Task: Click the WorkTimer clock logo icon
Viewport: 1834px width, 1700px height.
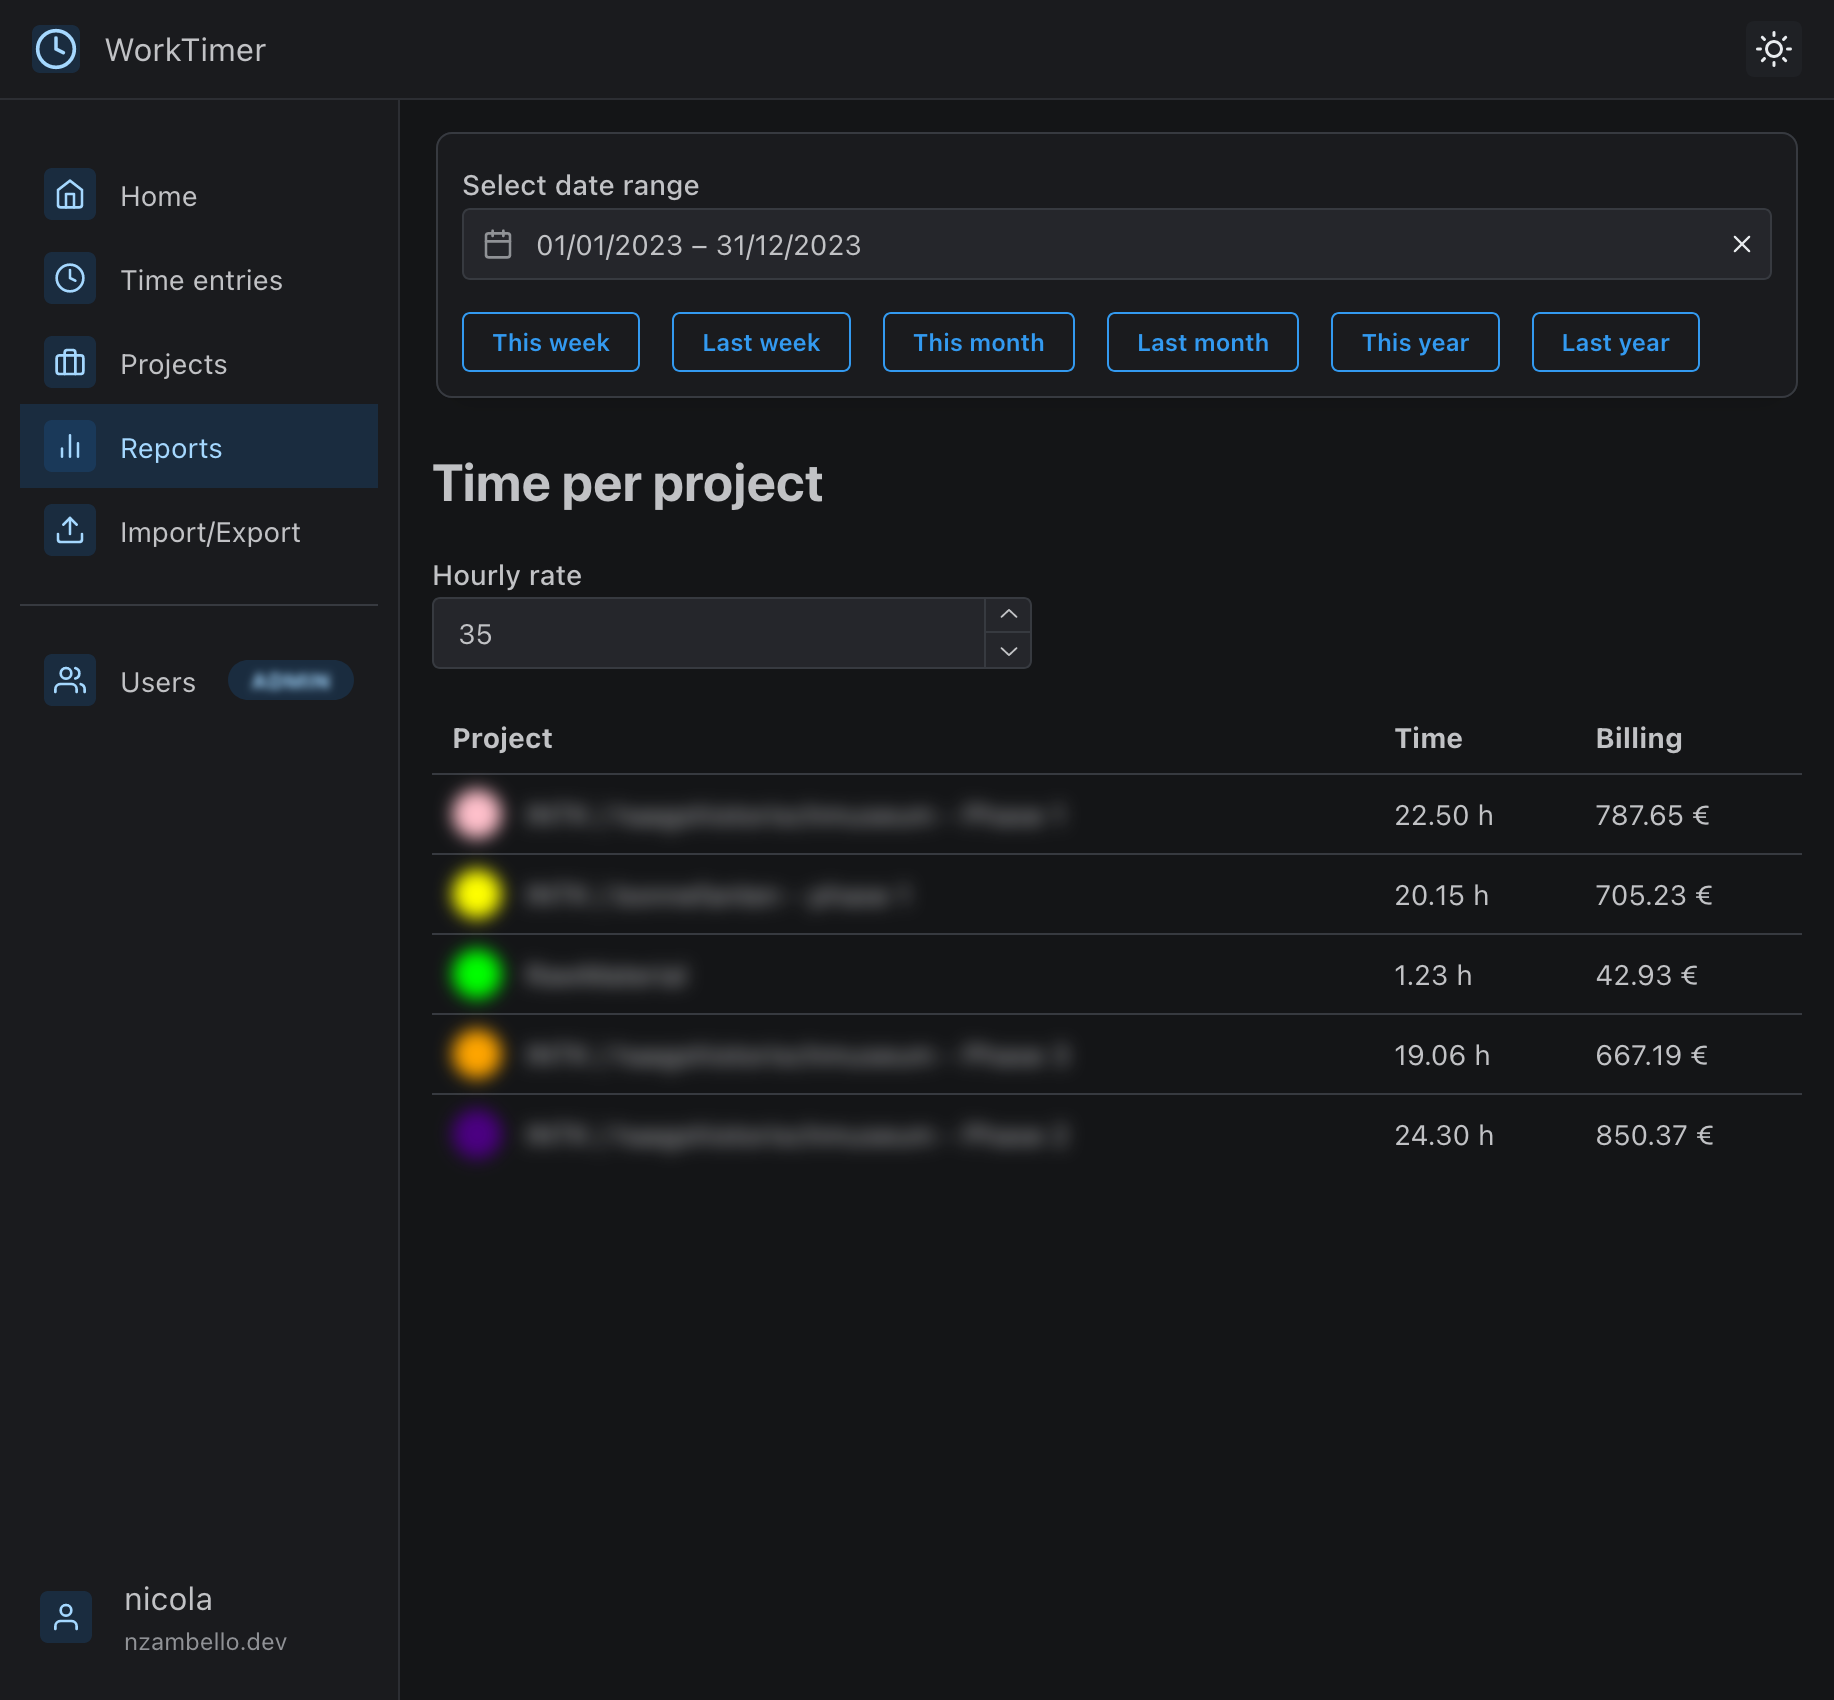Action: coord(56,49)
